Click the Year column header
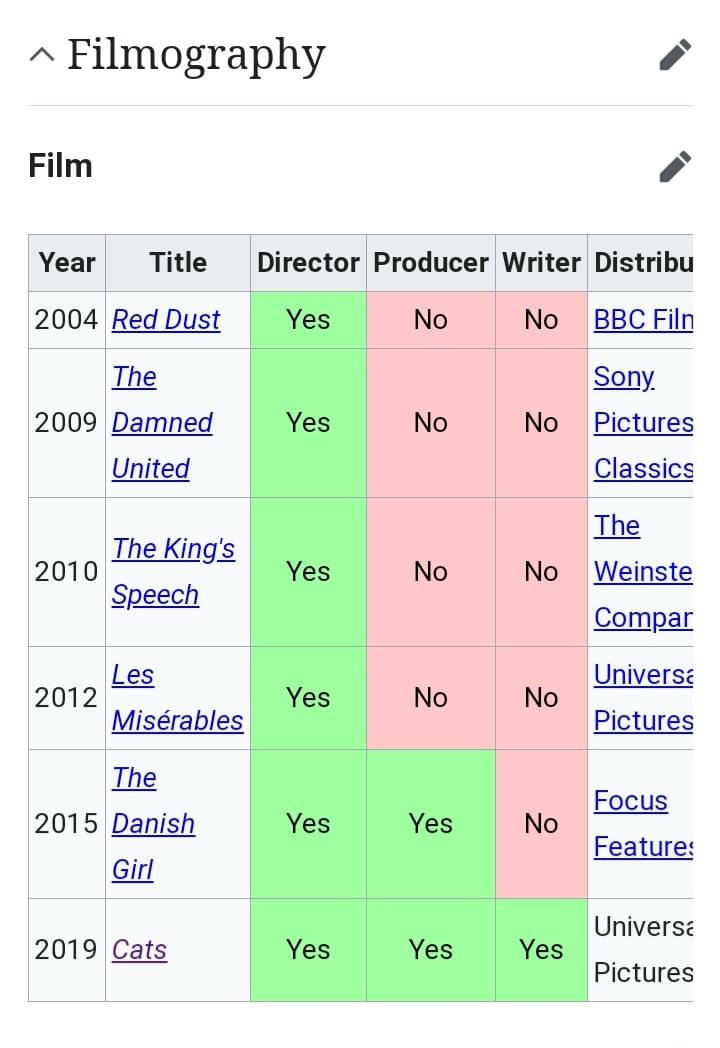Image resolution: width=720 pixels, height=1048 pixels. coord(67,263)
